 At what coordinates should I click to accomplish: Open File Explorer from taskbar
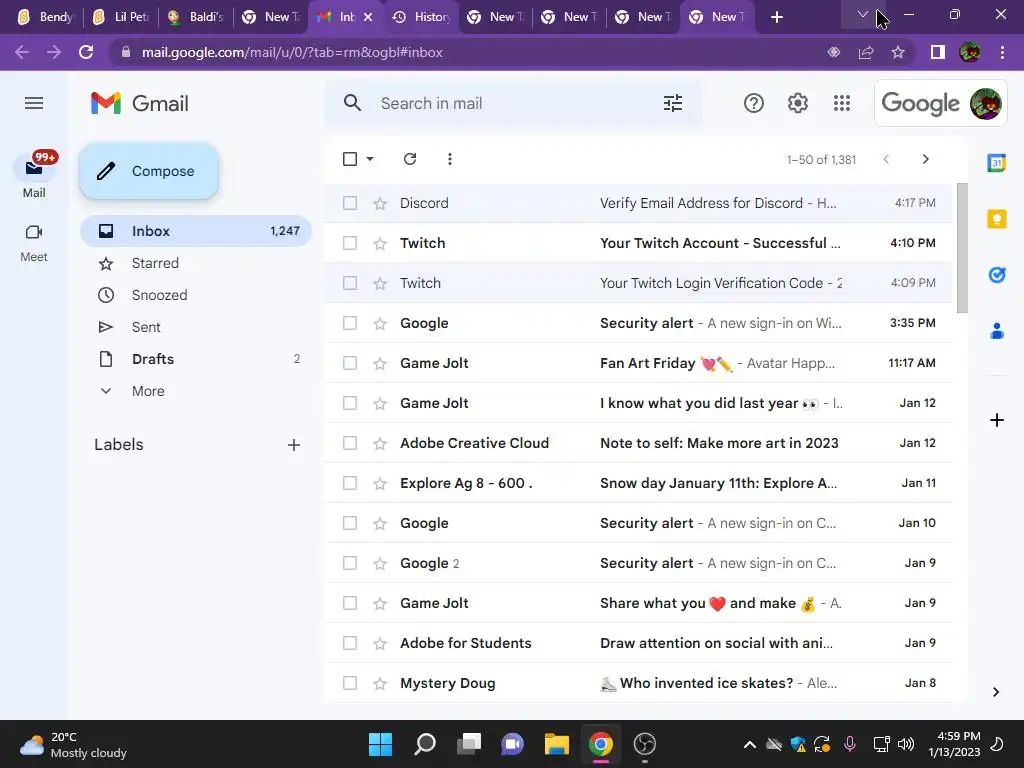point(556,744)
